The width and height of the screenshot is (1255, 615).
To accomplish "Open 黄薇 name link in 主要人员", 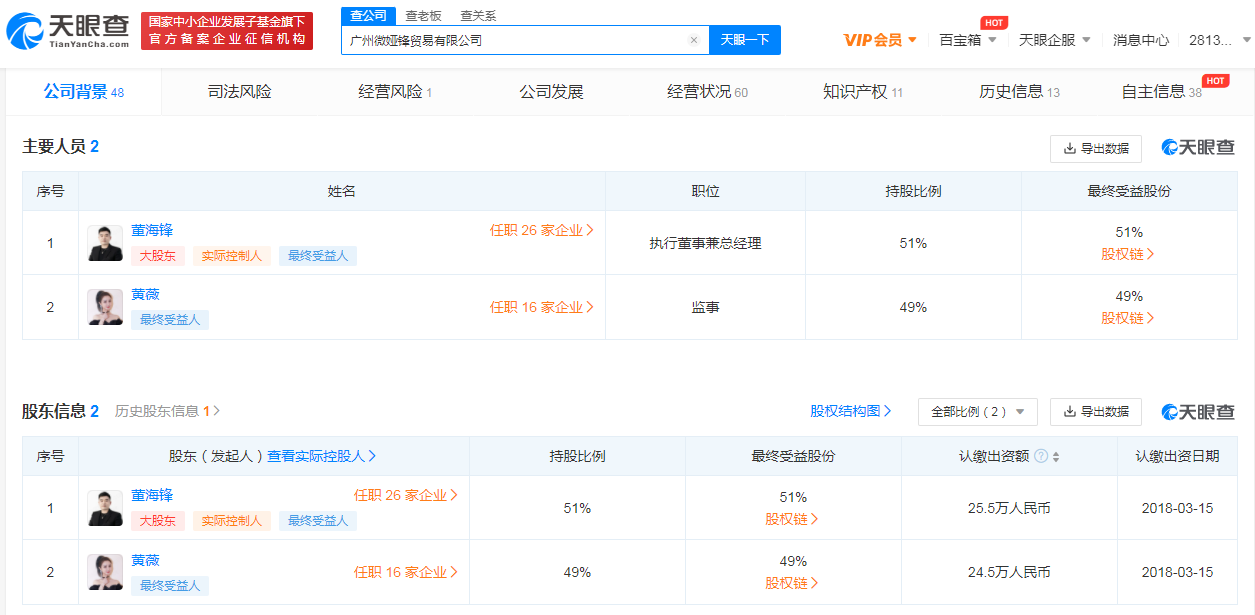I will pos(145,294).
